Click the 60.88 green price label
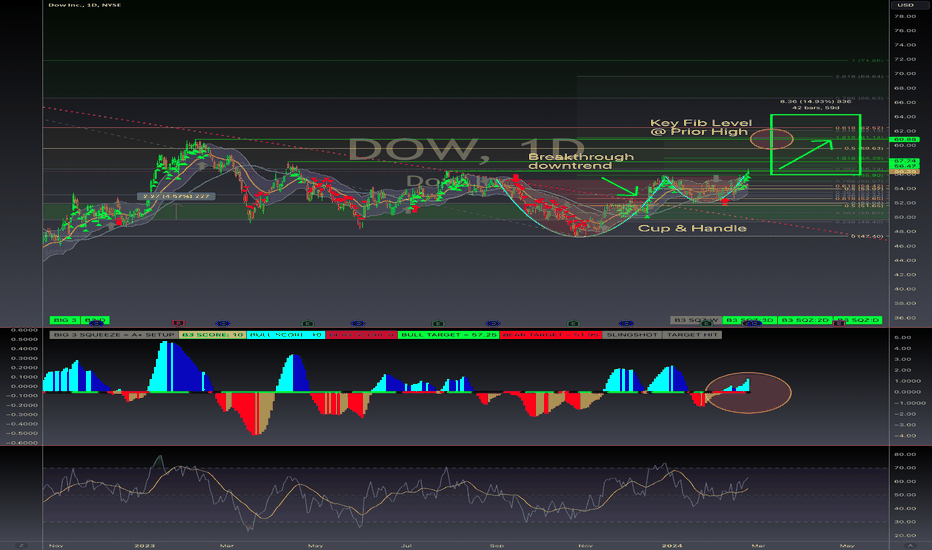This screenshot has height=550, width=932. click(x=904, y=140)
